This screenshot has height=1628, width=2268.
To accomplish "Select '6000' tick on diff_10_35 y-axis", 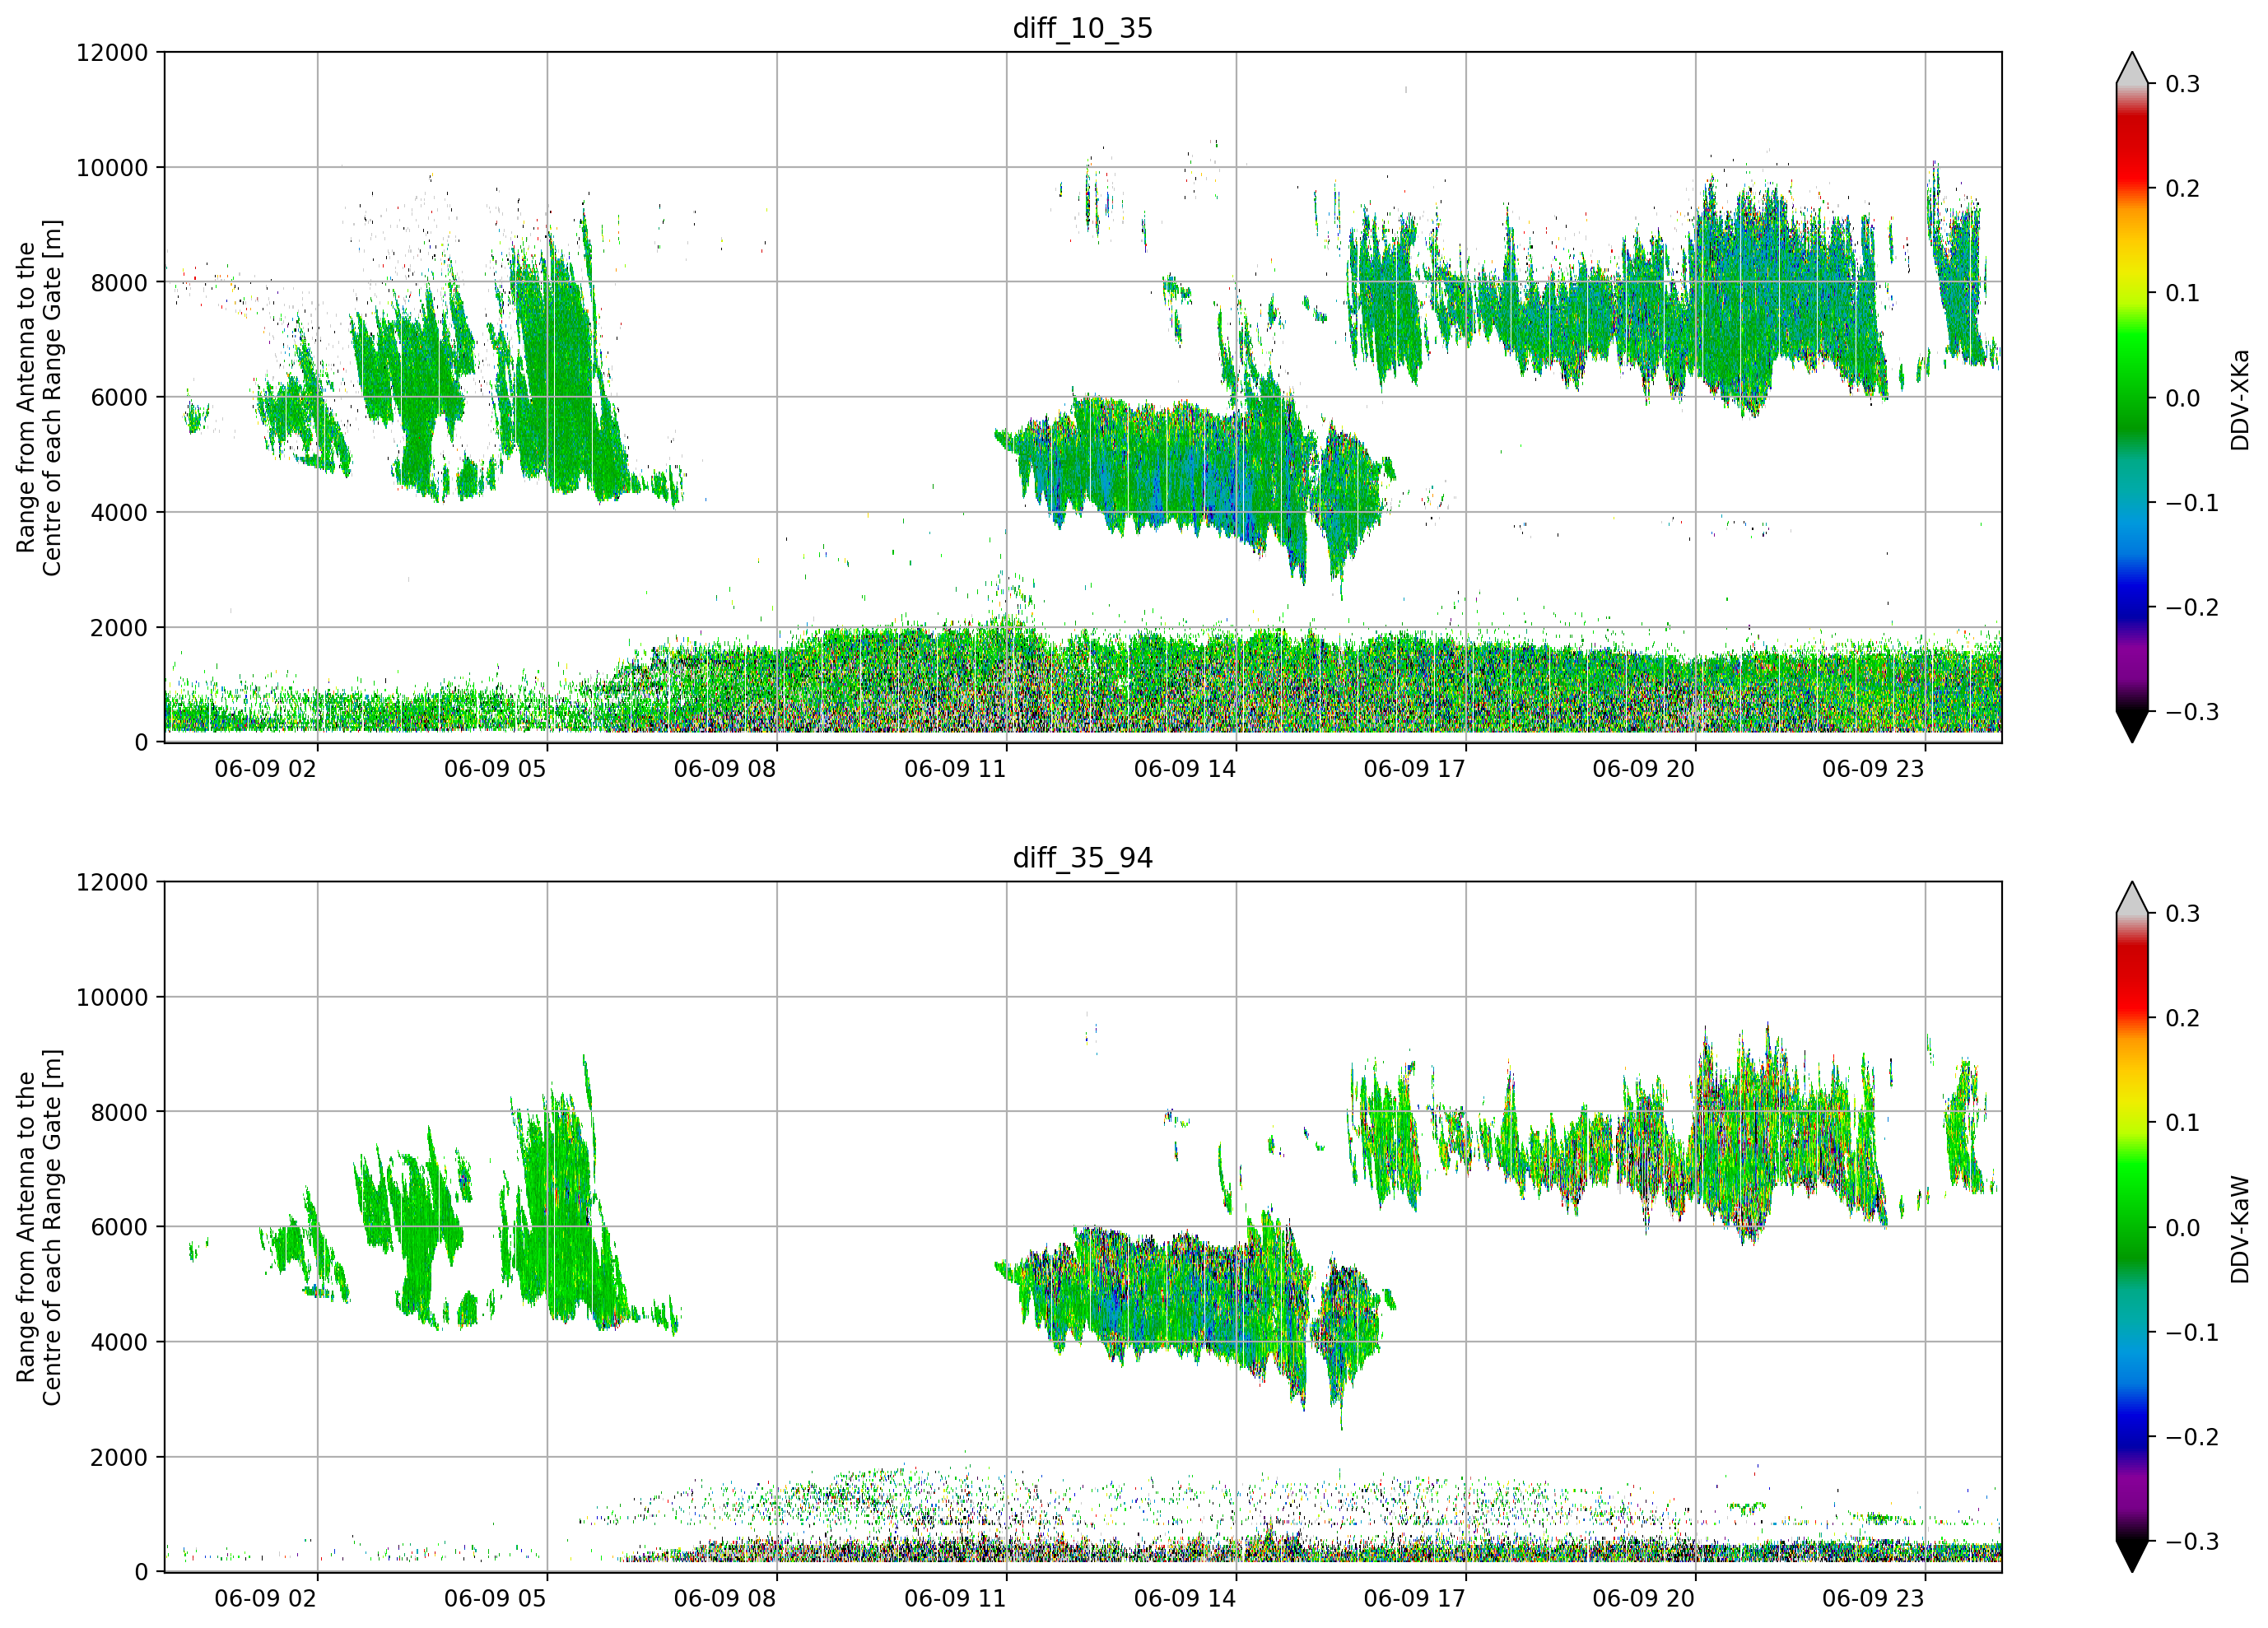I will pos(119,397).
